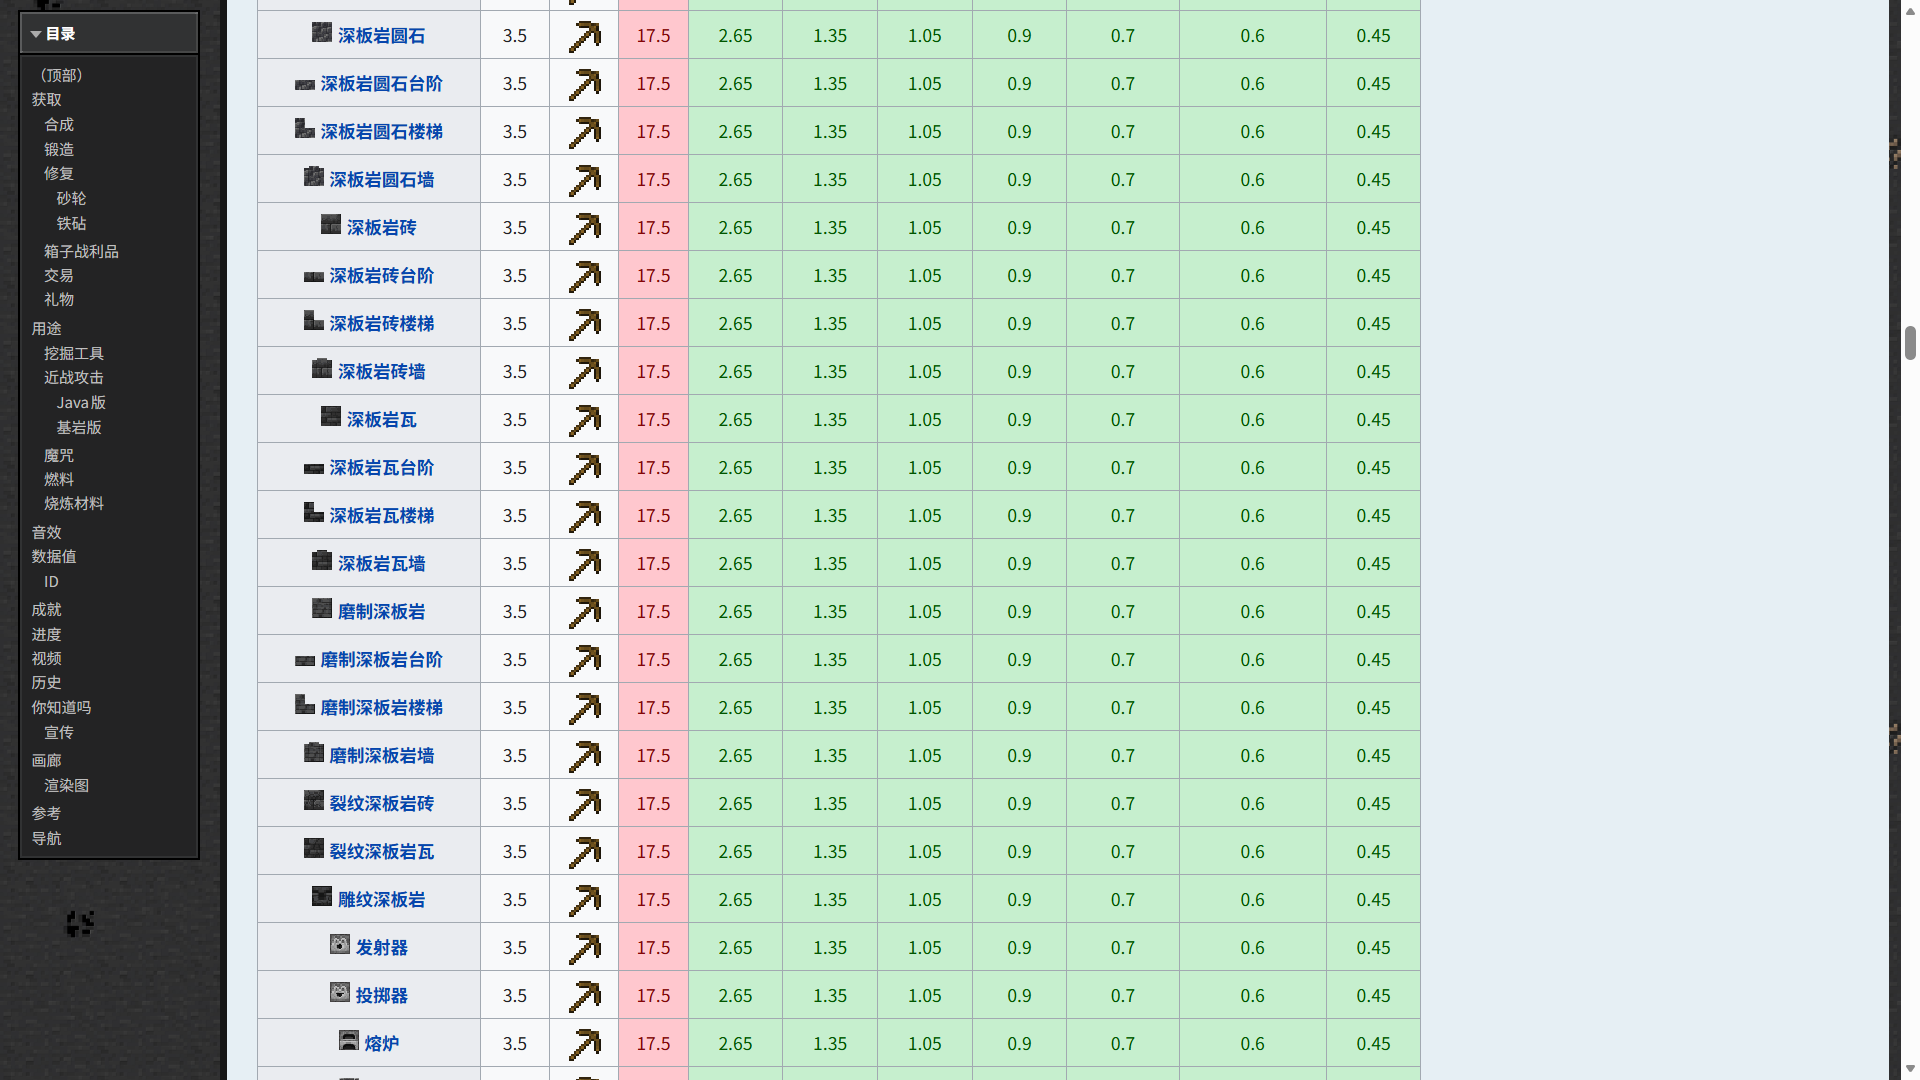The image size is (1920, 1080).
Task: Click the pickaxe icon in the 深板岩砖 row
Action: point(584,228)
